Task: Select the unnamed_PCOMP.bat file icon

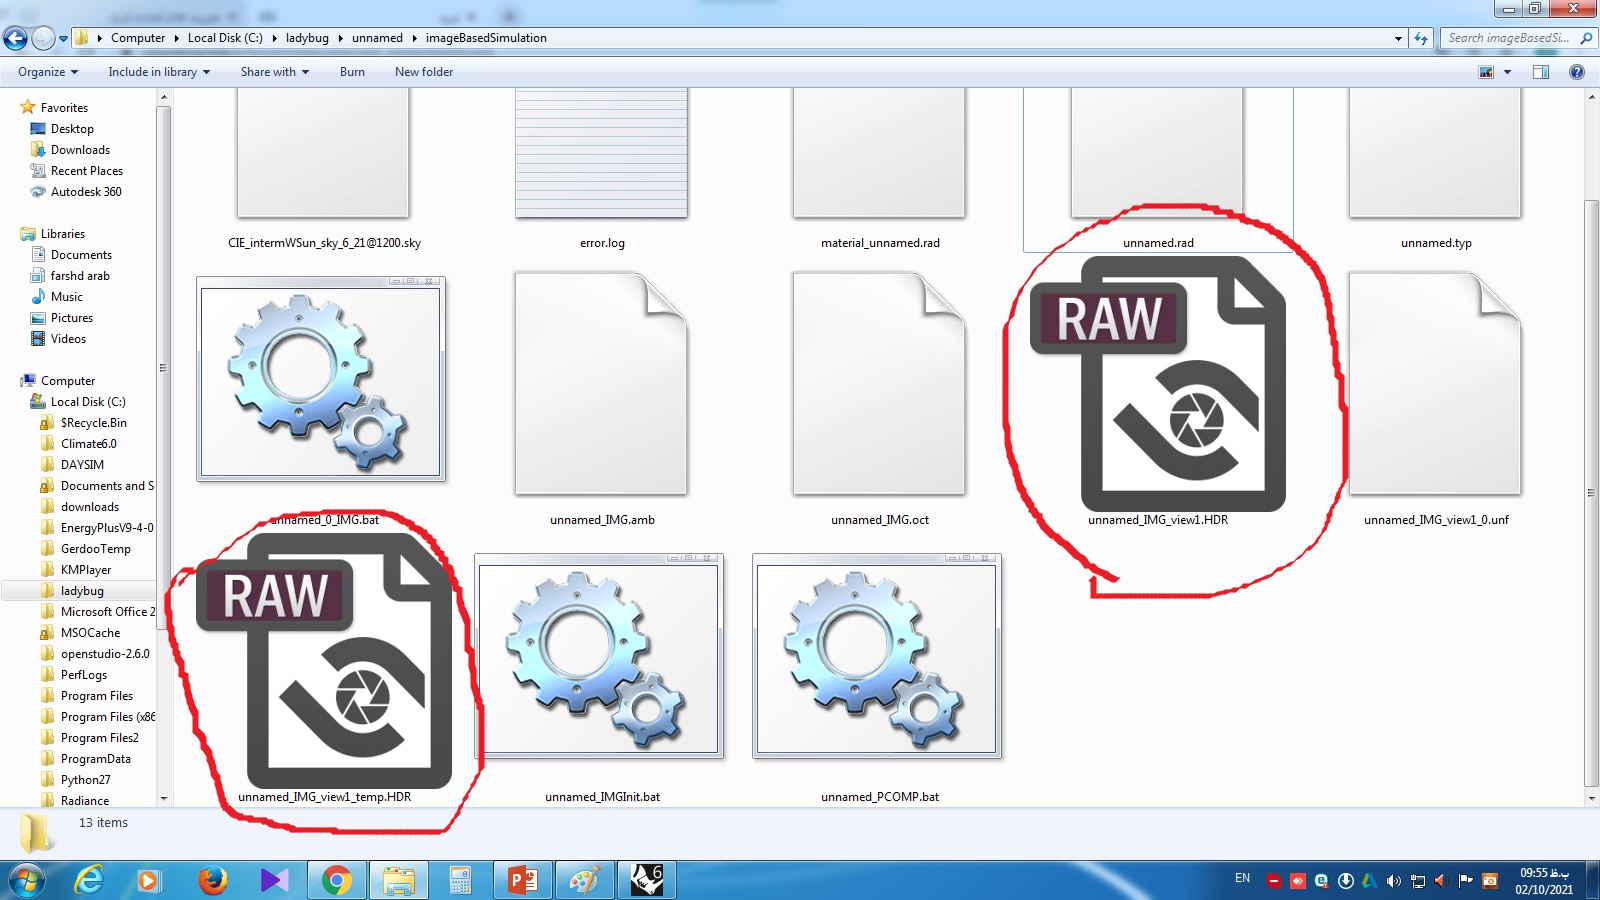Action: pos(877,656)
